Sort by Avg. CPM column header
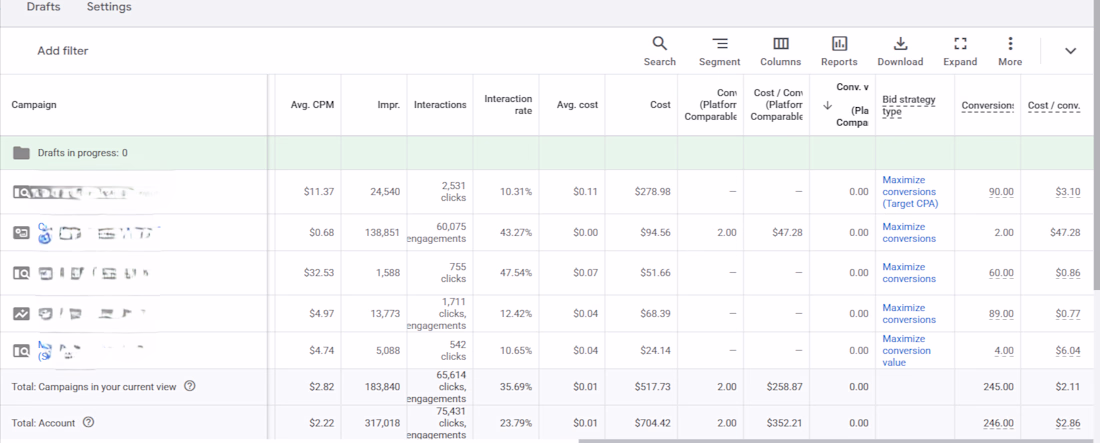The width and height of the screenshot is (1100, 443). tap(312, 105)
